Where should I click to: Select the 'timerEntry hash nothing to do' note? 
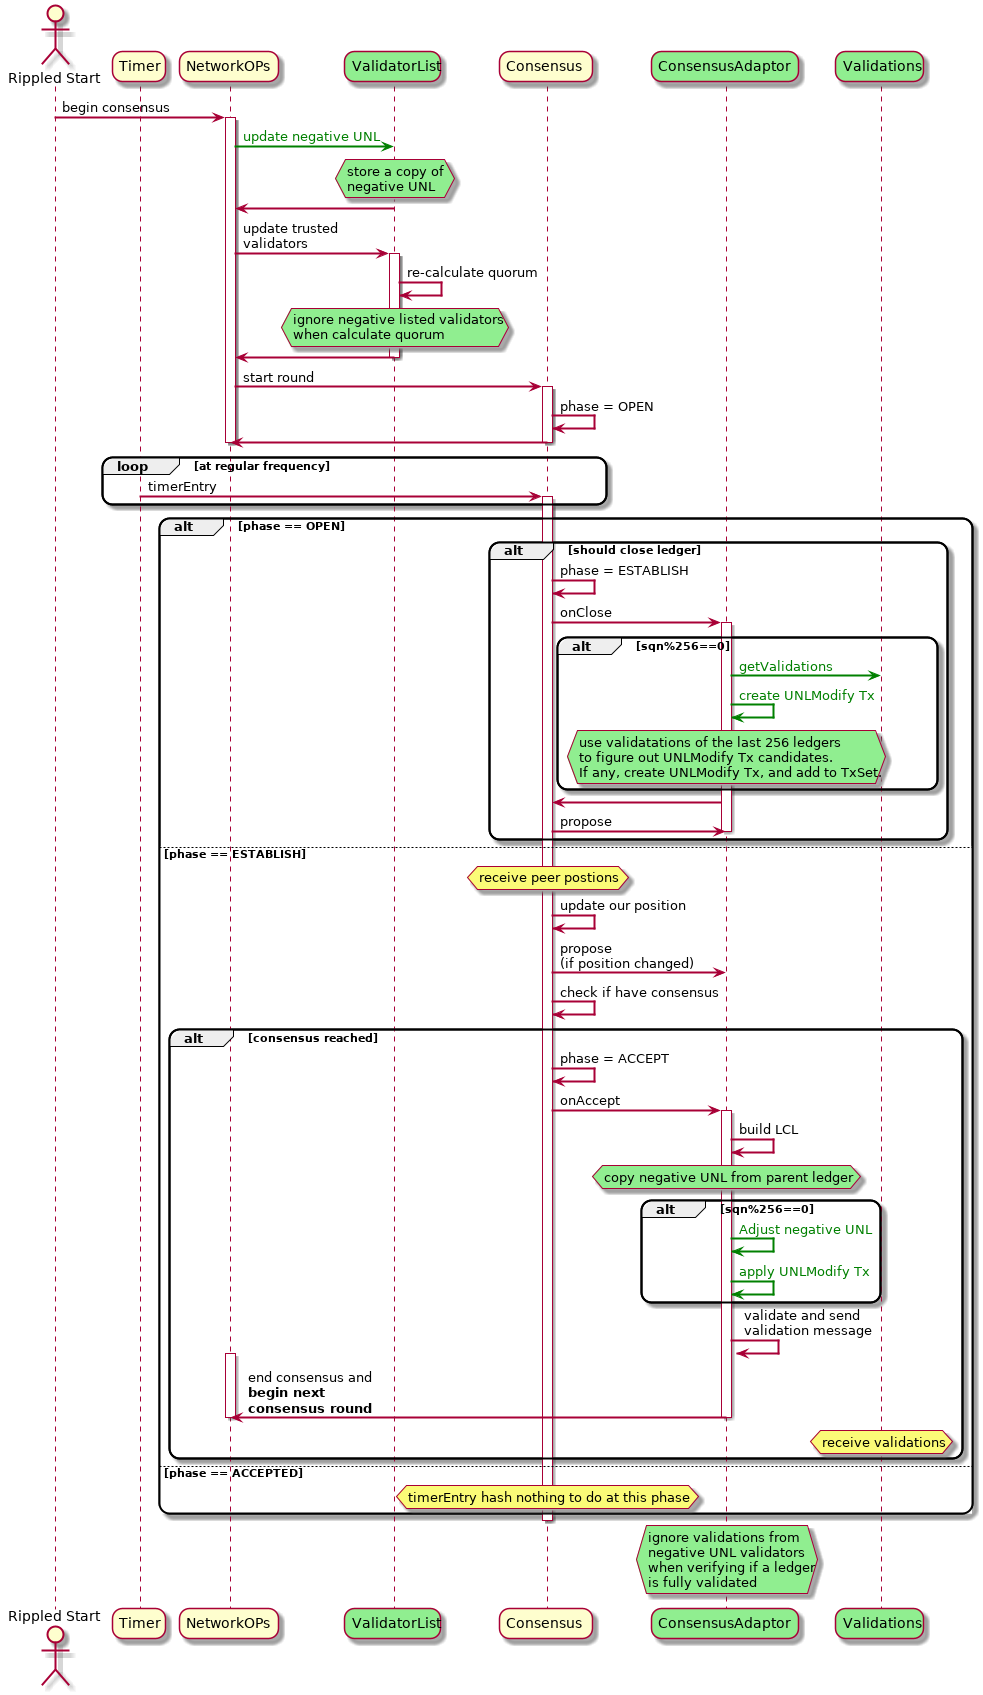click(x=548, y=1498)
